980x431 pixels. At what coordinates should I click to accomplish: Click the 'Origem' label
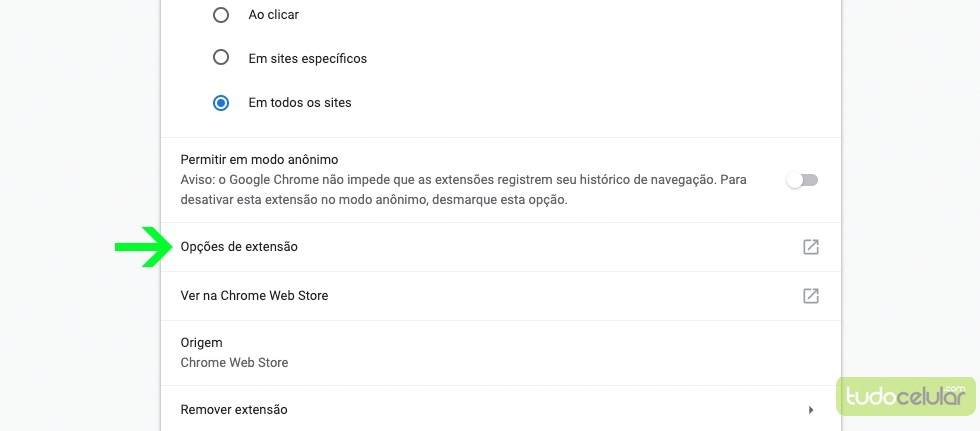pos(201,343)
